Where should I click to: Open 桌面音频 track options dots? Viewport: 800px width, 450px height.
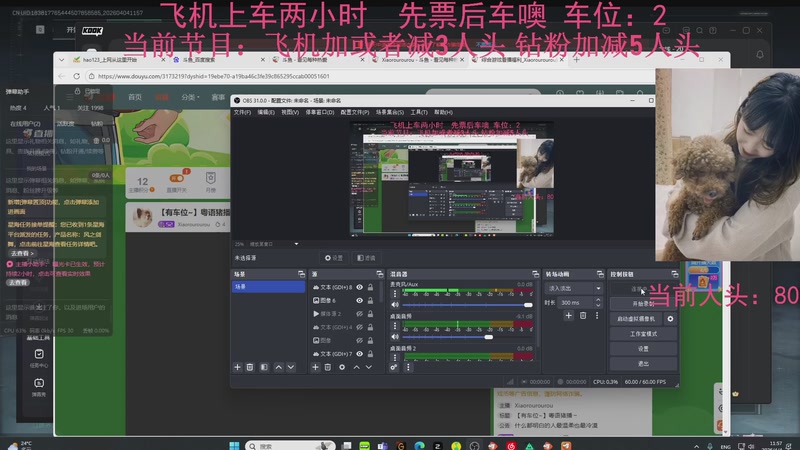pyautogui.click(x=394, y=326)
